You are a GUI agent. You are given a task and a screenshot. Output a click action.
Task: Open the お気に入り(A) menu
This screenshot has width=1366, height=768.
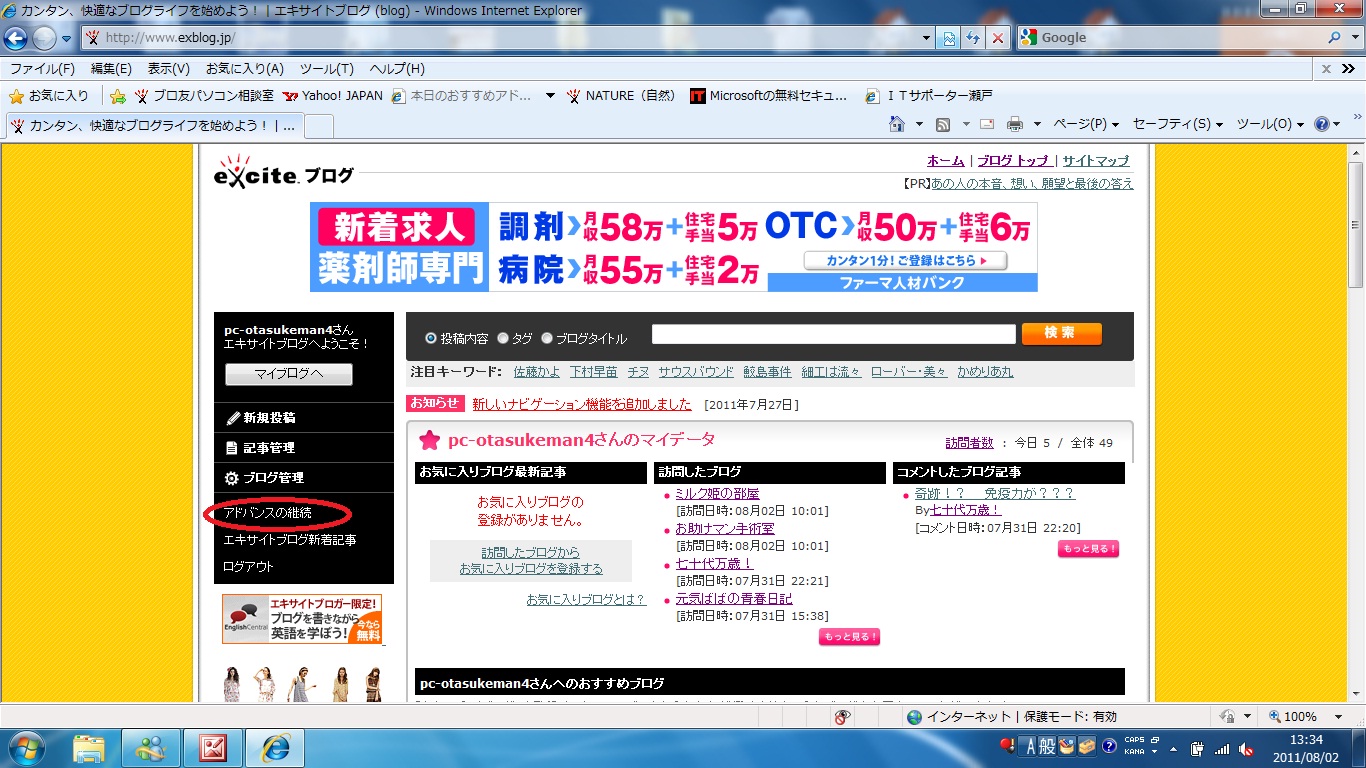pyautogui.click(x=245, y=69)
